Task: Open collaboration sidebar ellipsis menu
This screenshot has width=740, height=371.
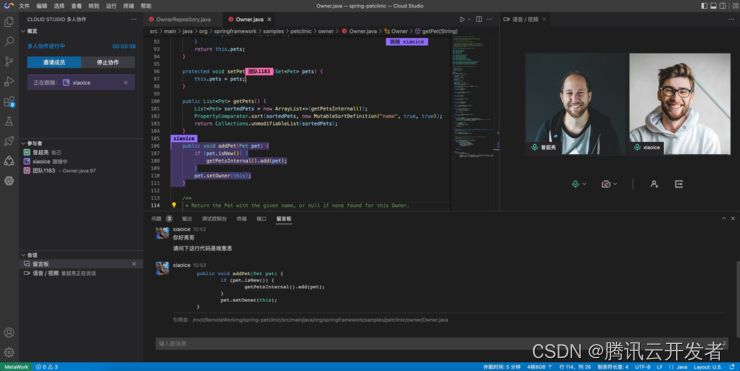Action: pyautogui.click(x=134, y=19)
